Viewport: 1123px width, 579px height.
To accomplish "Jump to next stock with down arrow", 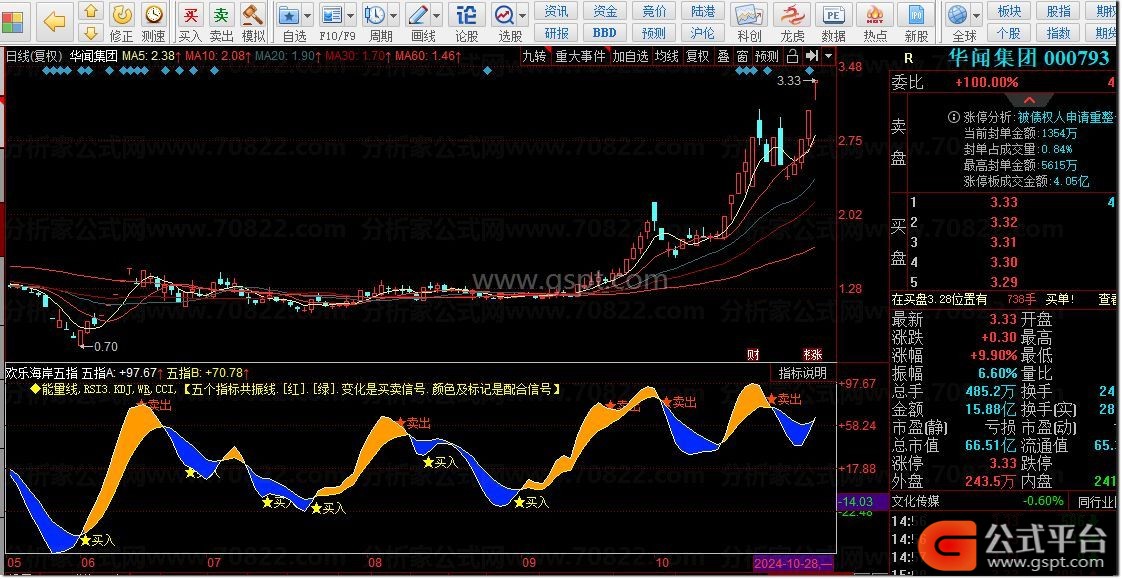I will 90,33.
